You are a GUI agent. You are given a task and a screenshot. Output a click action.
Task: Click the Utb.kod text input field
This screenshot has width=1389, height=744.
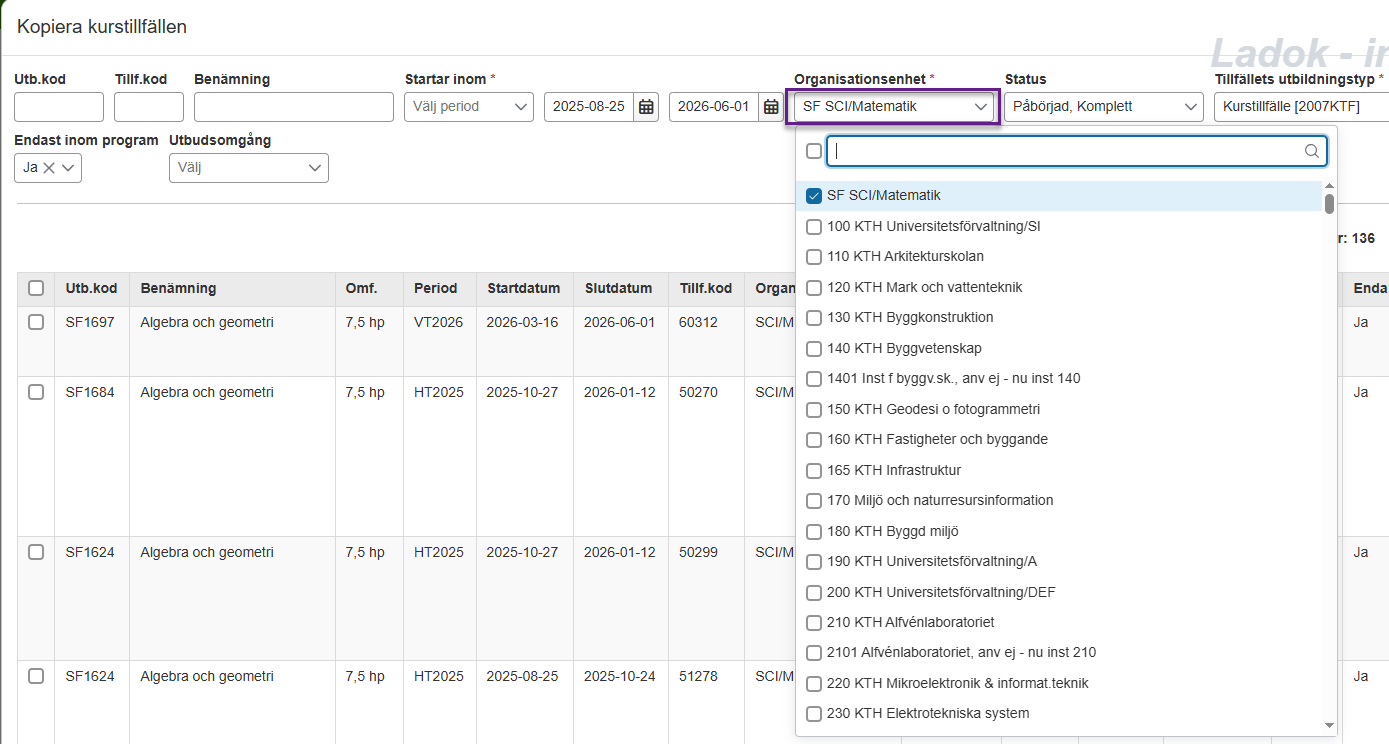59,107
